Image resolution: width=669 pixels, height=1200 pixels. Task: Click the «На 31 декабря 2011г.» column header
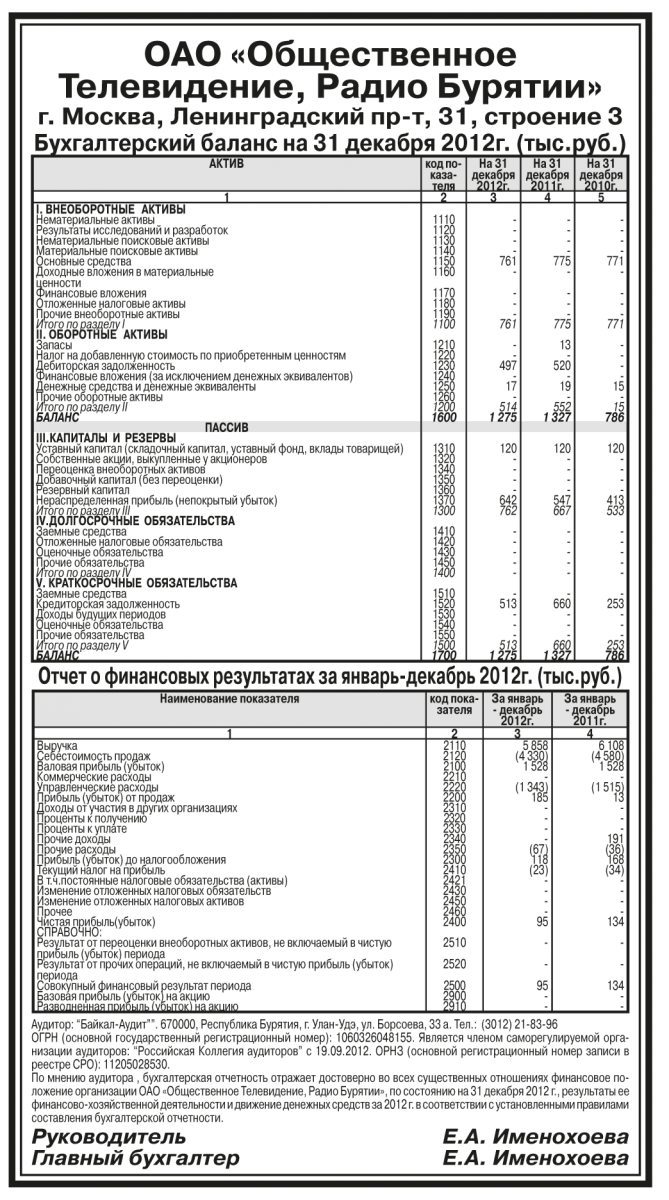[x=549, y=174]
